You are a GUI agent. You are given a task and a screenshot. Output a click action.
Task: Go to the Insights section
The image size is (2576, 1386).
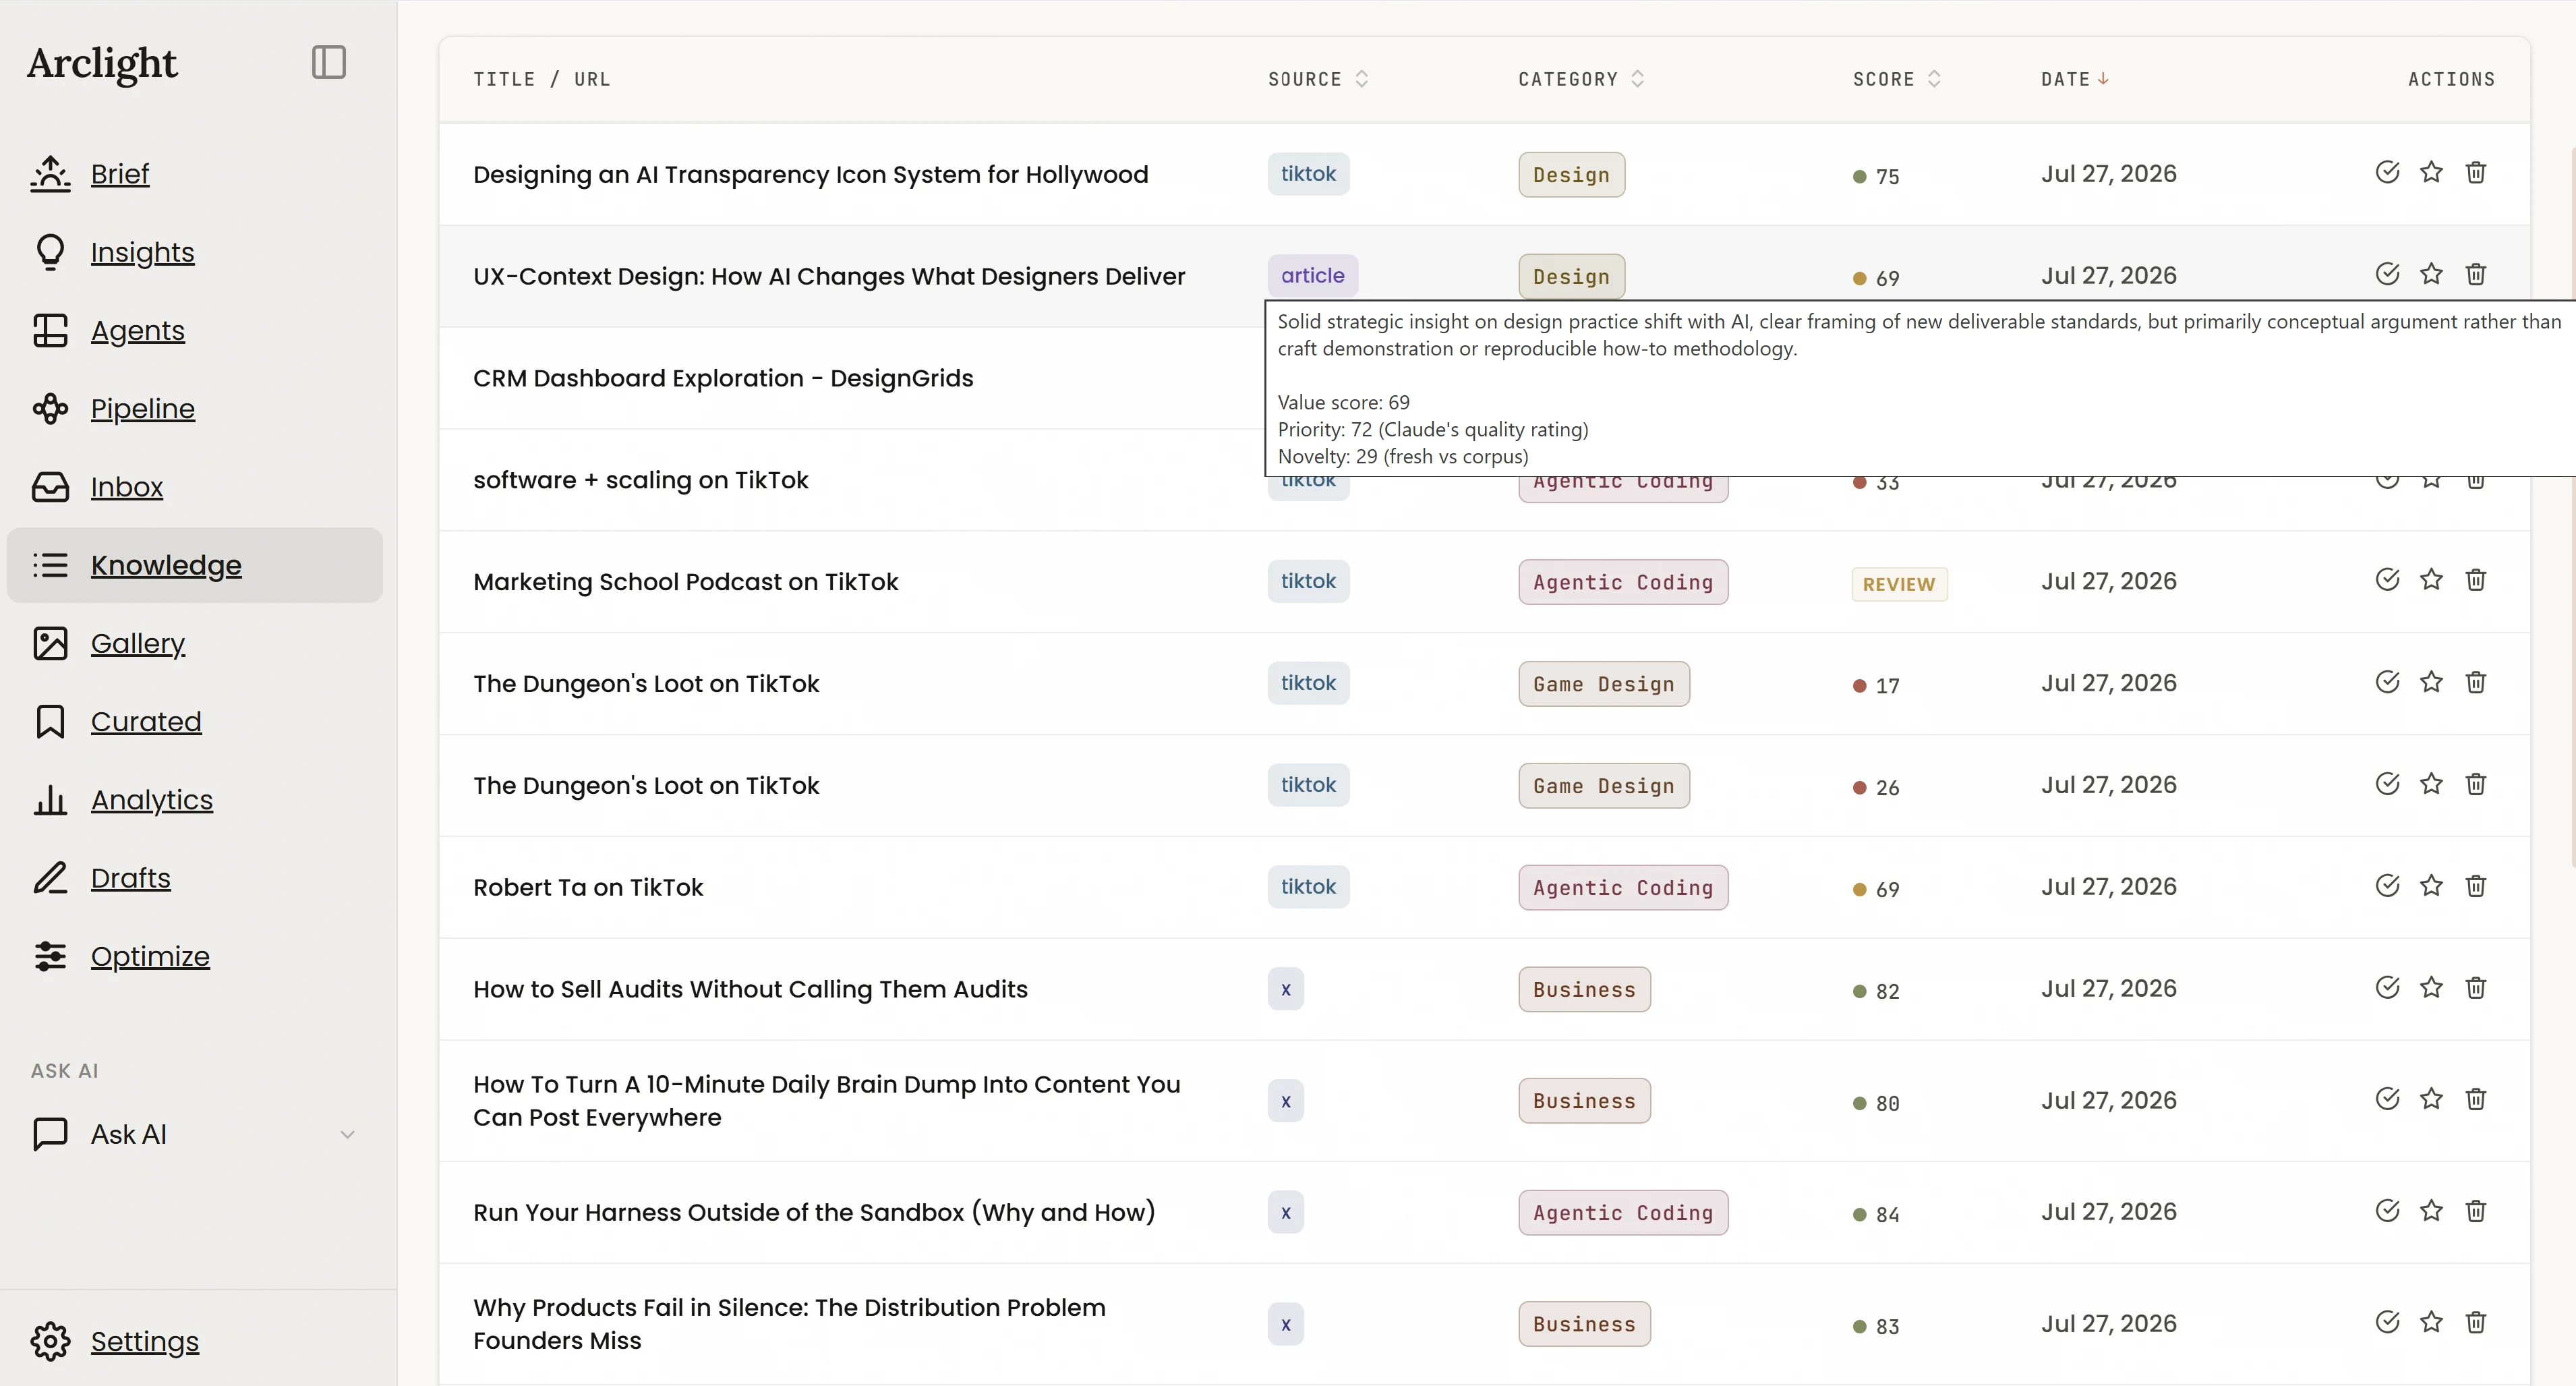pos(142,252)
